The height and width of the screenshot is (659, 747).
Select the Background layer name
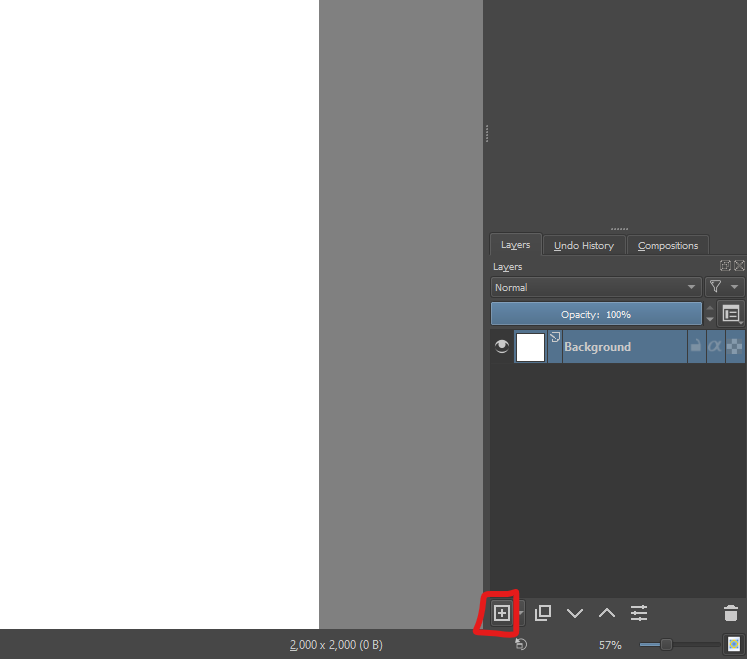[597, 347]
